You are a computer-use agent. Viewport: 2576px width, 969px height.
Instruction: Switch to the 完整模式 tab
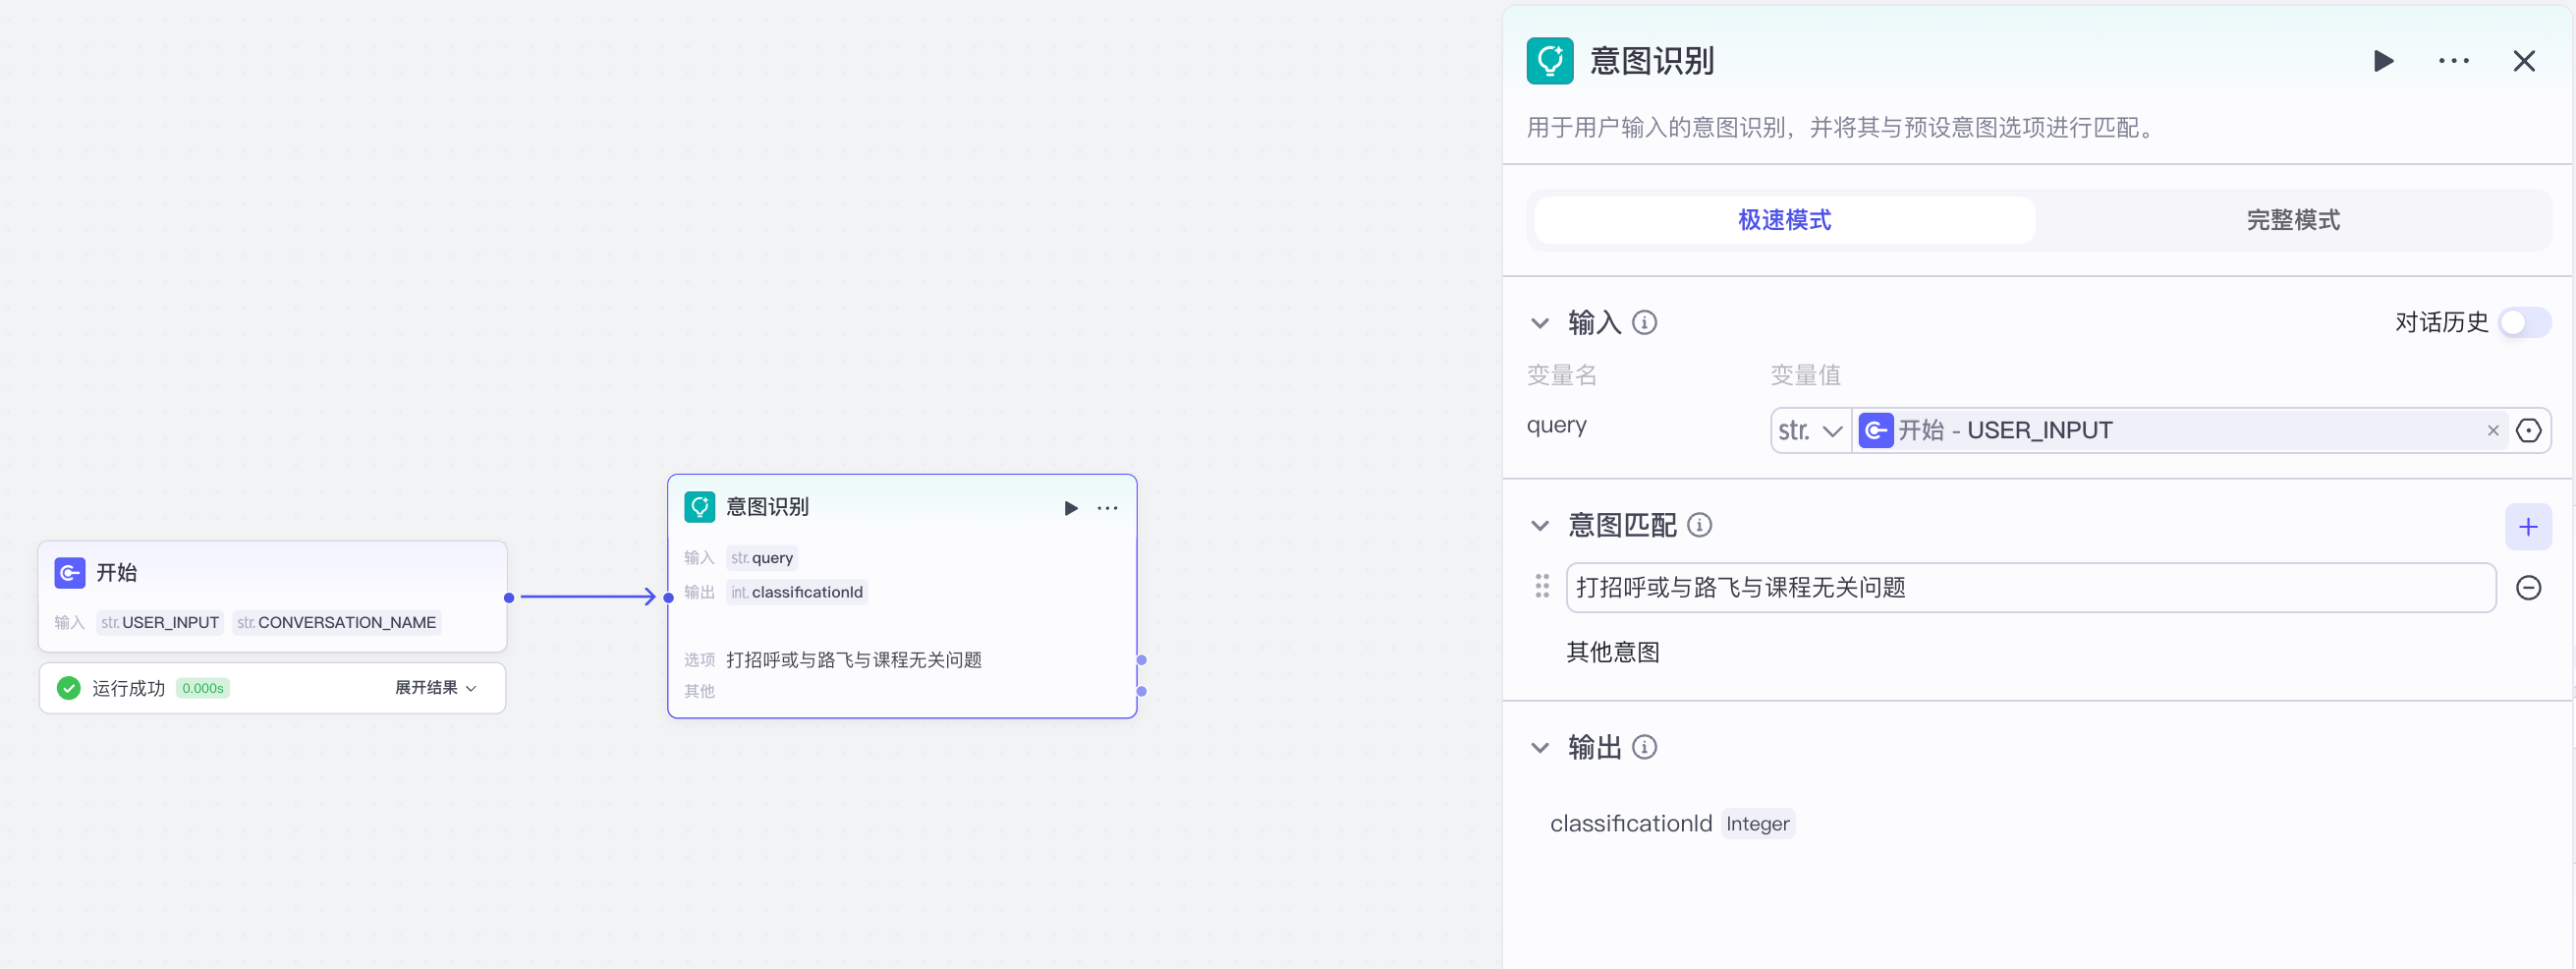[x=2292, y=220]
